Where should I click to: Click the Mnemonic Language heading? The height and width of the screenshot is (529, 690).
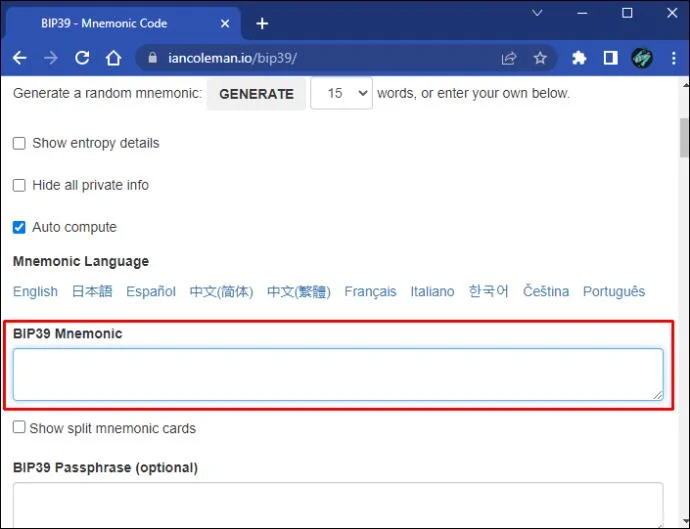pos(81,261)
